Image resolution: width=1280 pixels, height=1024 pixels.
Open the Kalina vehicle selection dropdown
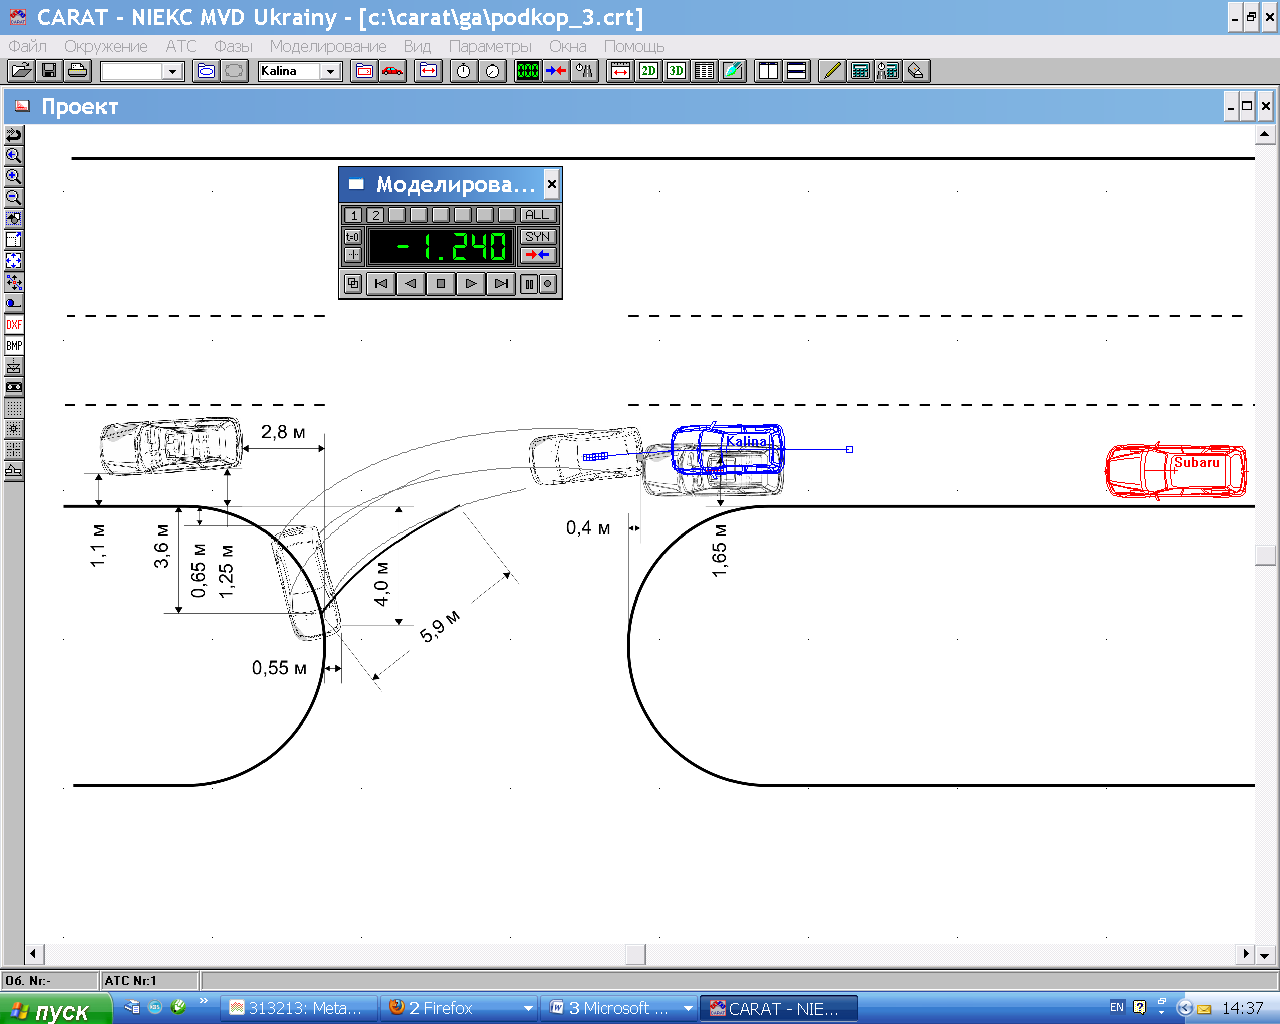tap(330, 71)
